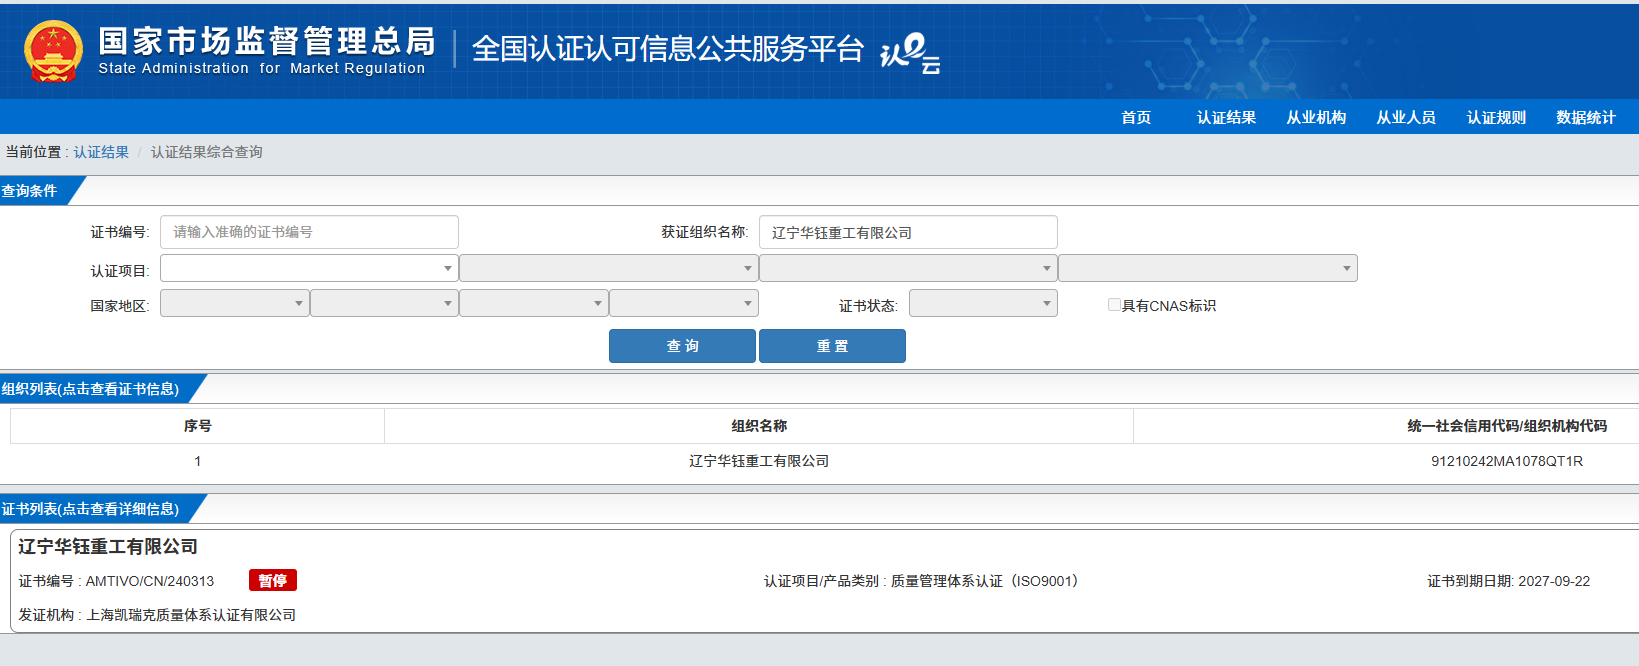This screenshot has width=1639, height=666.
Task: Click the 查询 search button
Action: click(682, 346)
